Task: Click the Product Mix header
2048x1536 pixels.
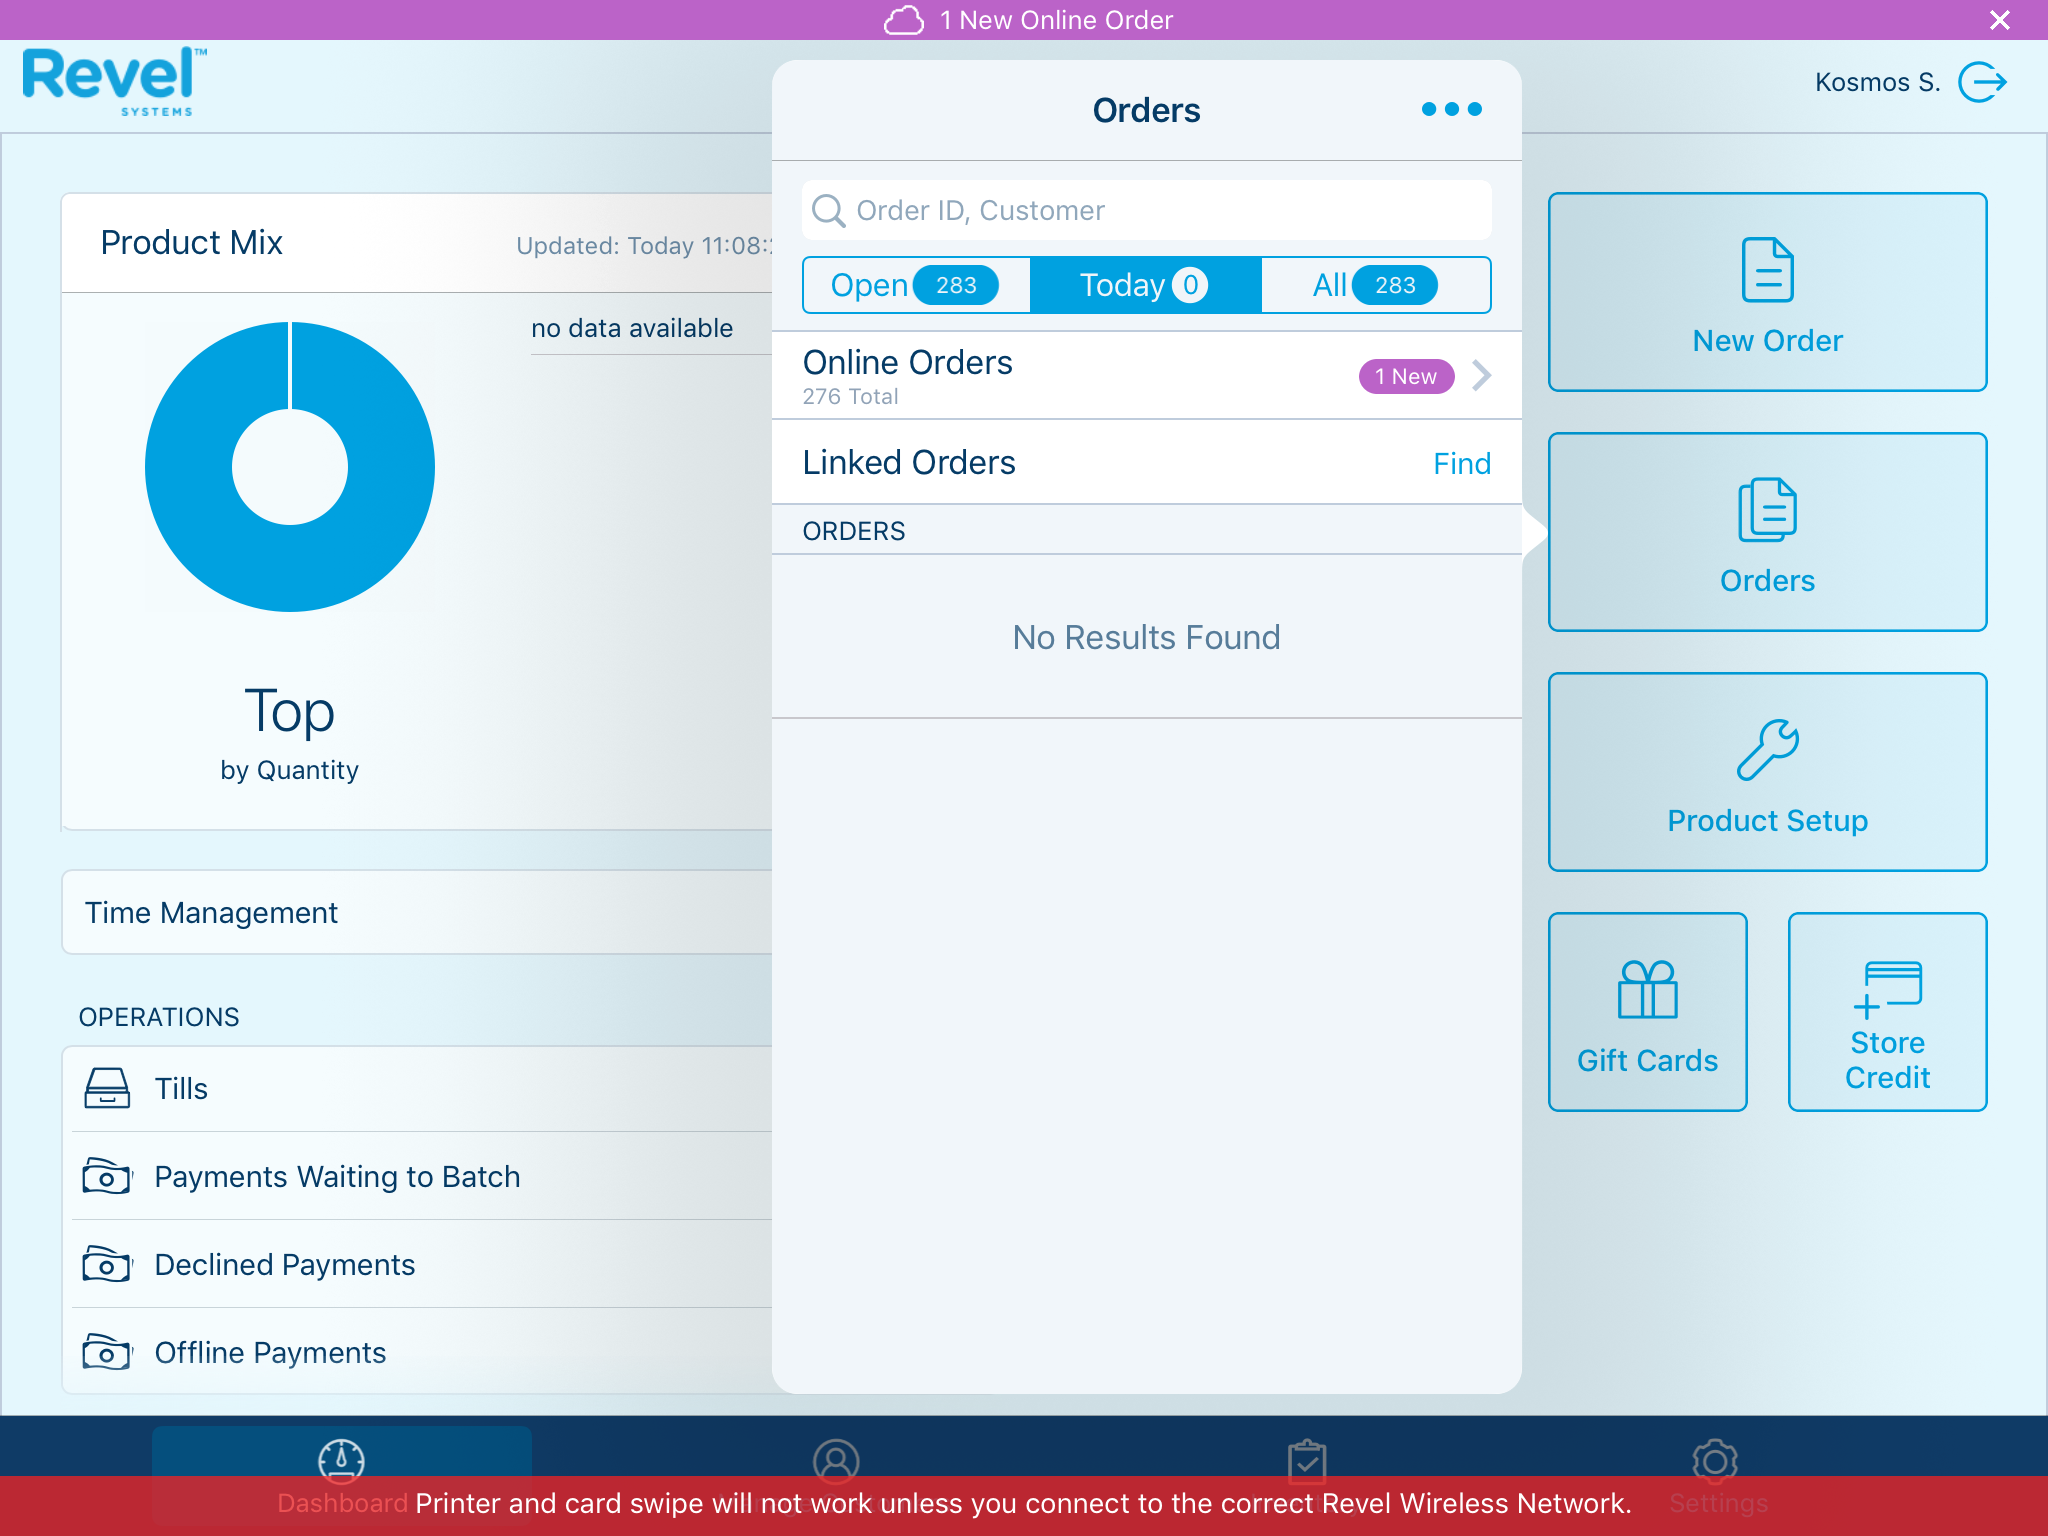Action: coord(191,243)
